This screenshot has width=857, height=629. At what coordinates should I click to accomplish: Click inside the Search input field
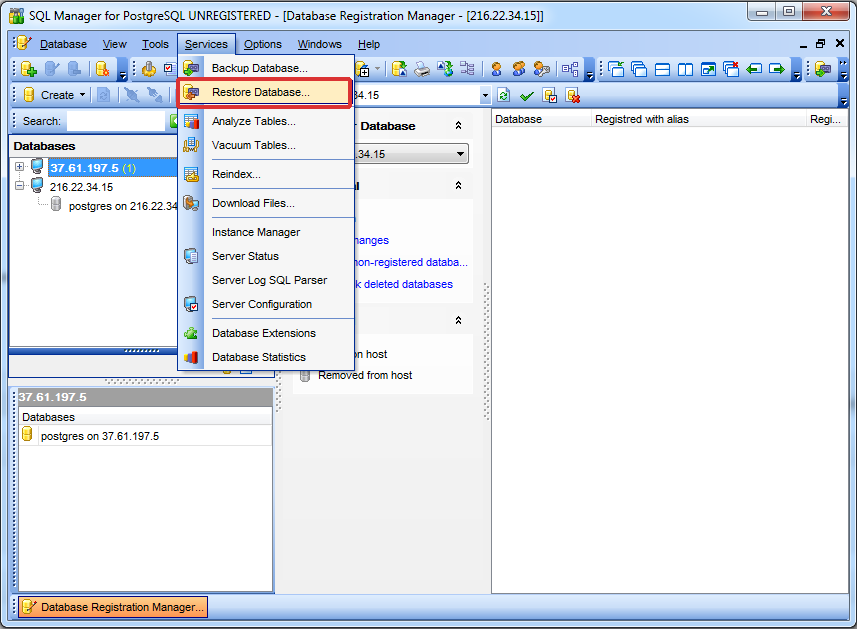coord(115,121)
